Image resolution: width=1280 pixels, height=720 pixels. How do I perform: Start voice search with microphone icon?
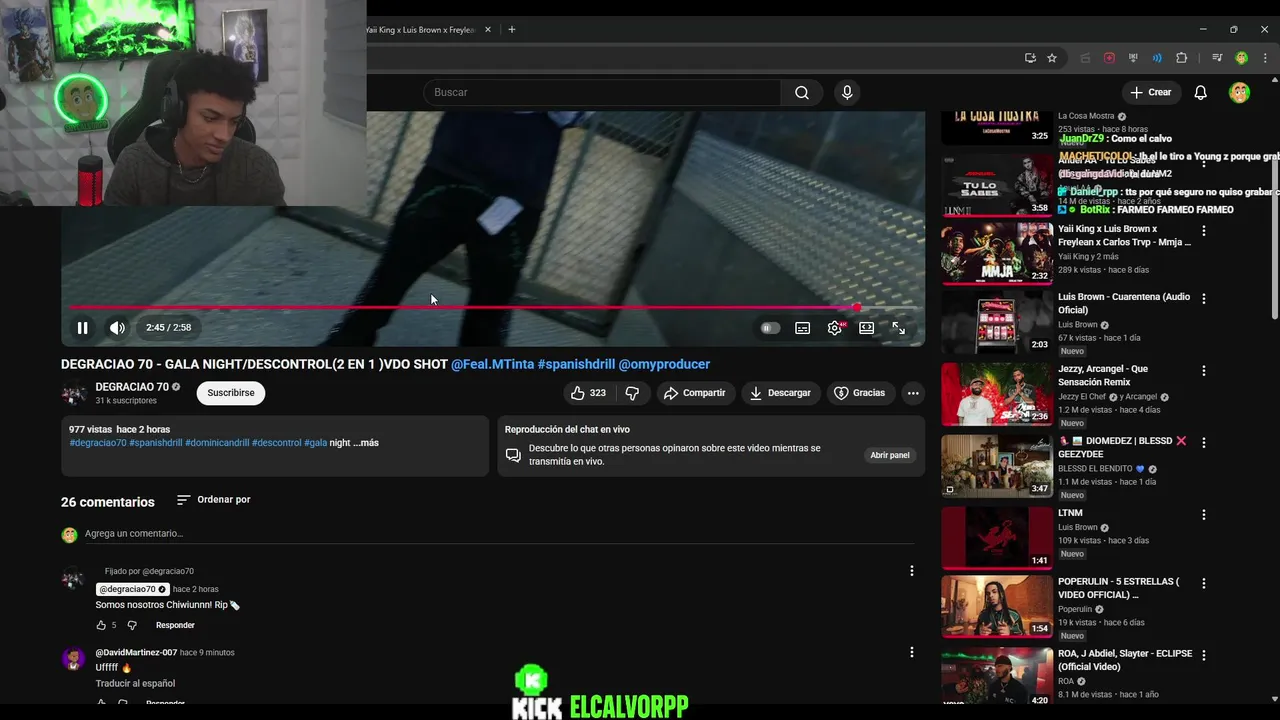pyautogui.click(x=847, y=92)
